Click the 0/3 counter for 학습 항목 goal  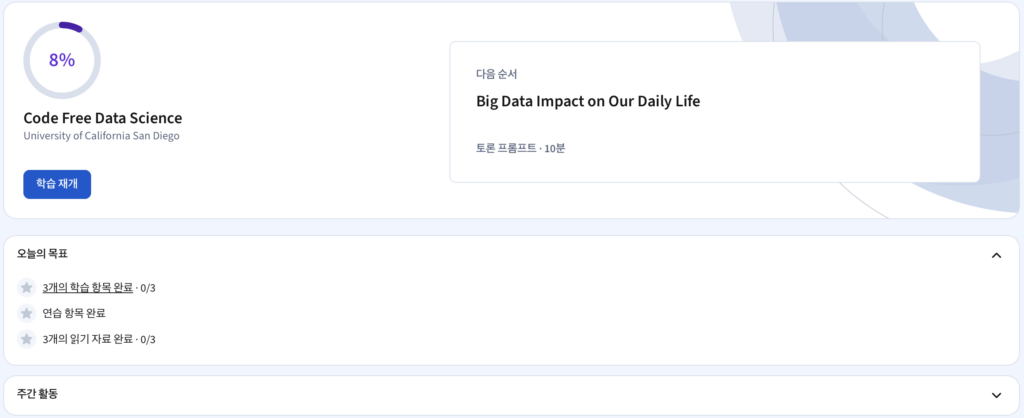148,287
